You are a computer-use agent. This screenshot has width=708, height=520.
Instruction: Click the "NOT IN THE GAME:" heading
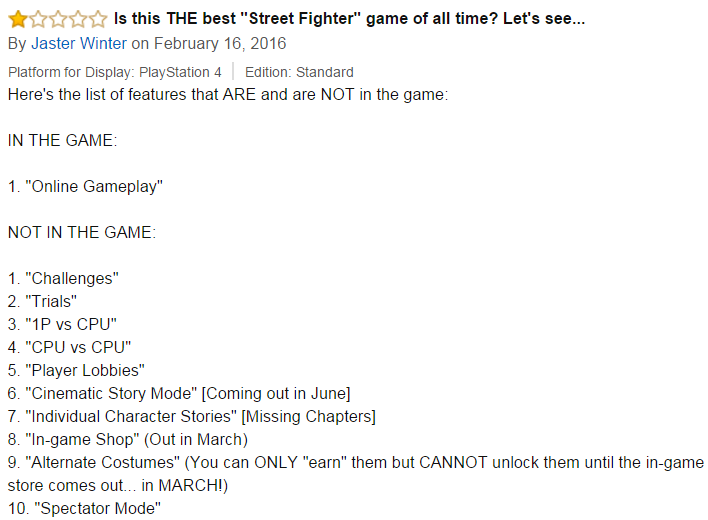[x=82, y=232]
